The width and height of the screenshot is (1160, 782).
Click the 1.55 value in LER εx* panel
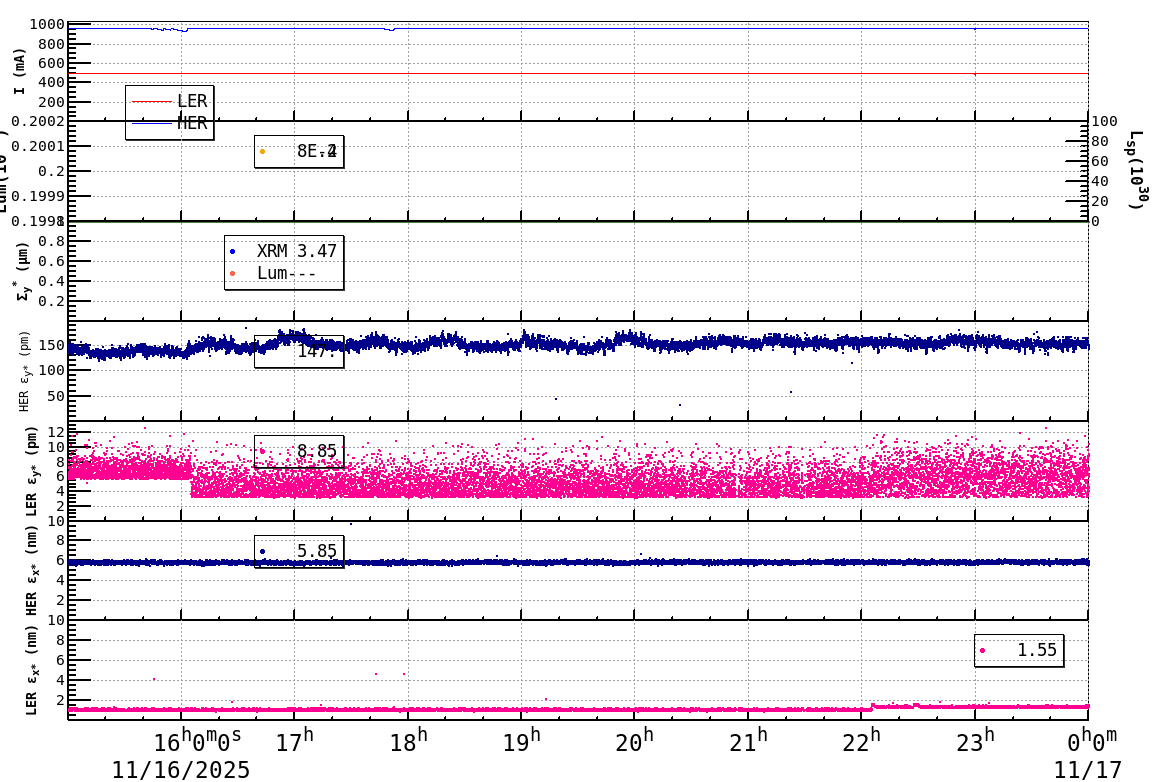(x=1037, y=650)
